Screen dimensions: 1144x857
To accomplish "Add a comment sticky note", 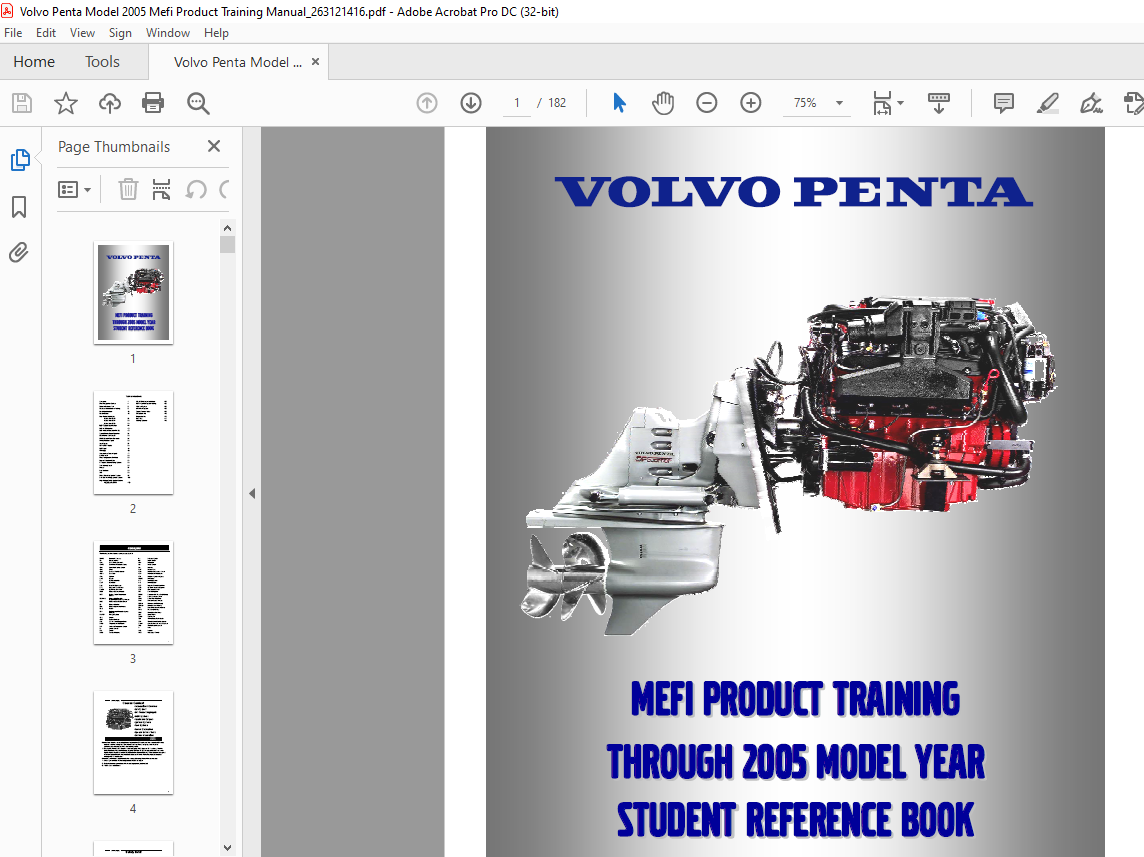I will (x=1004, y=103).
